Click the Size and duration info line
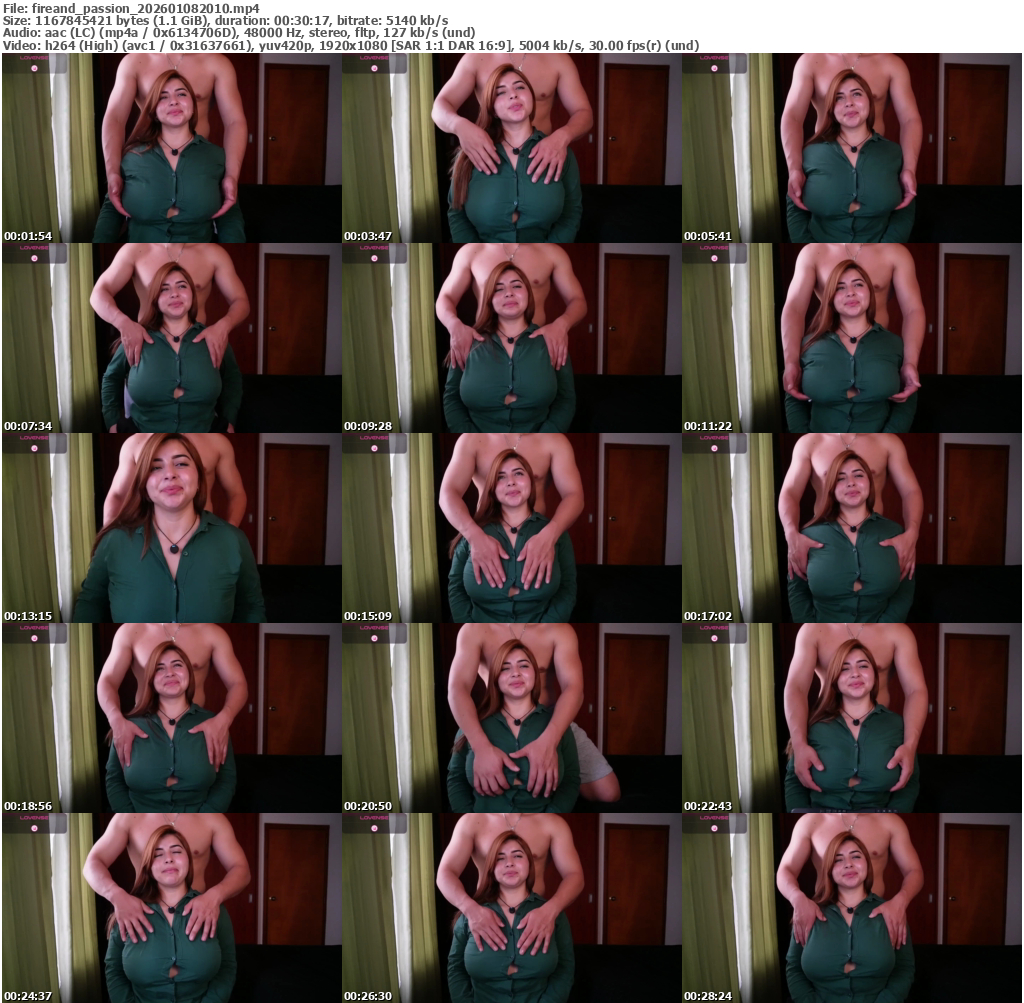 [x=225, y=20]
